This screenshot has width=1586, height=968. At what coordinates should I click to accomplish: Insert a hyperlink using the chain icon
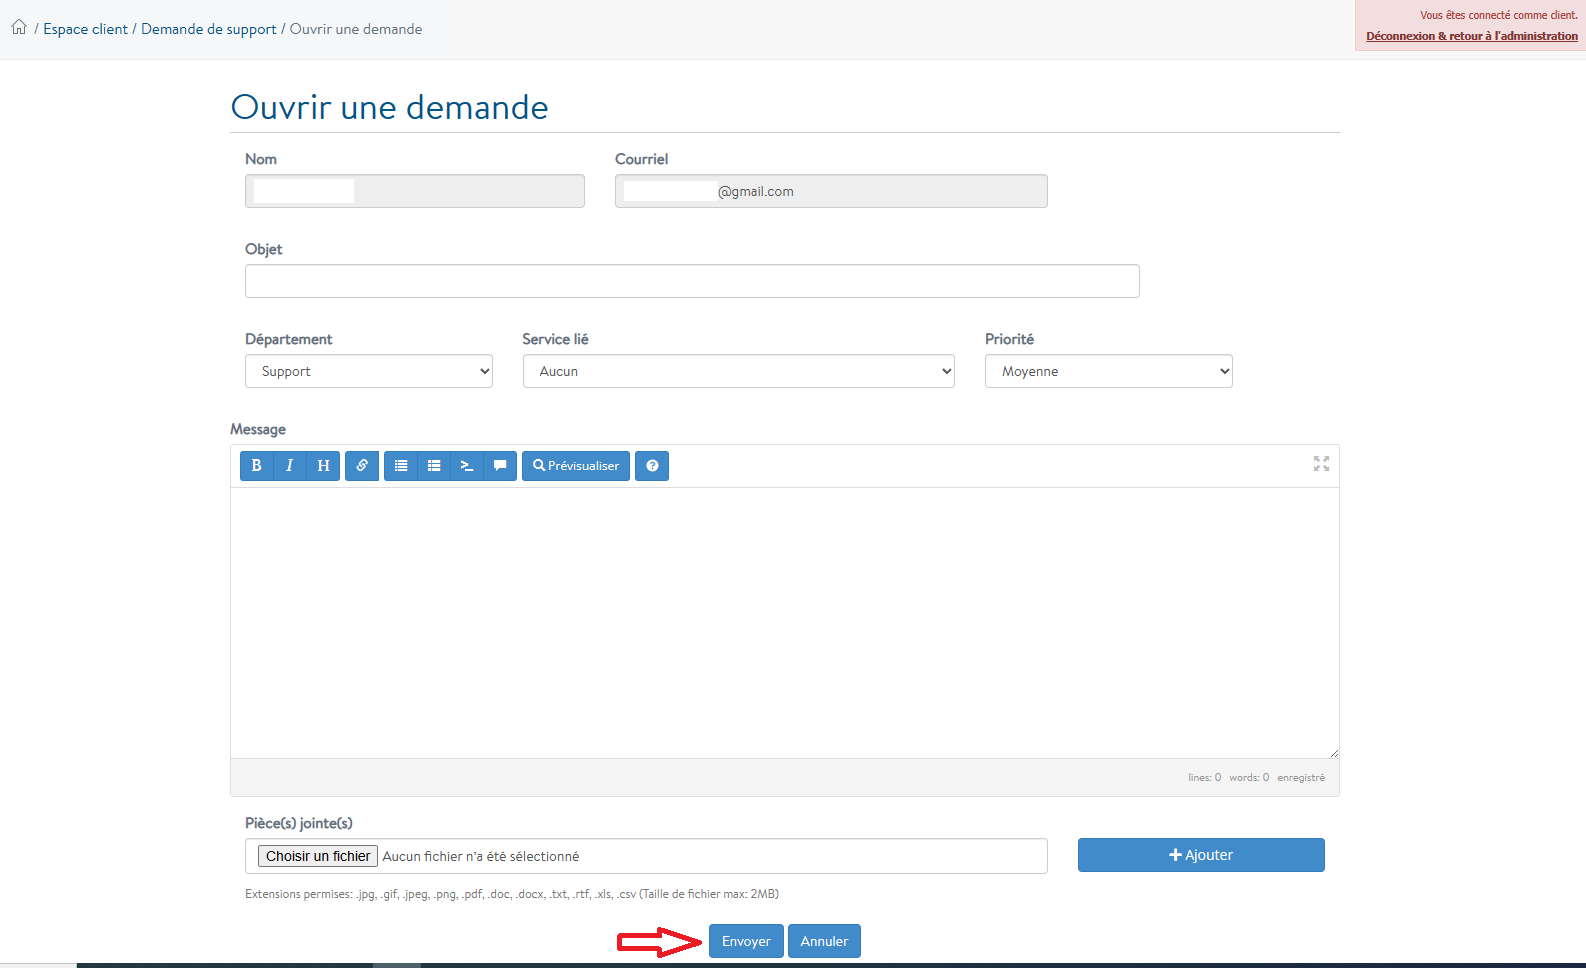point(362,466)
